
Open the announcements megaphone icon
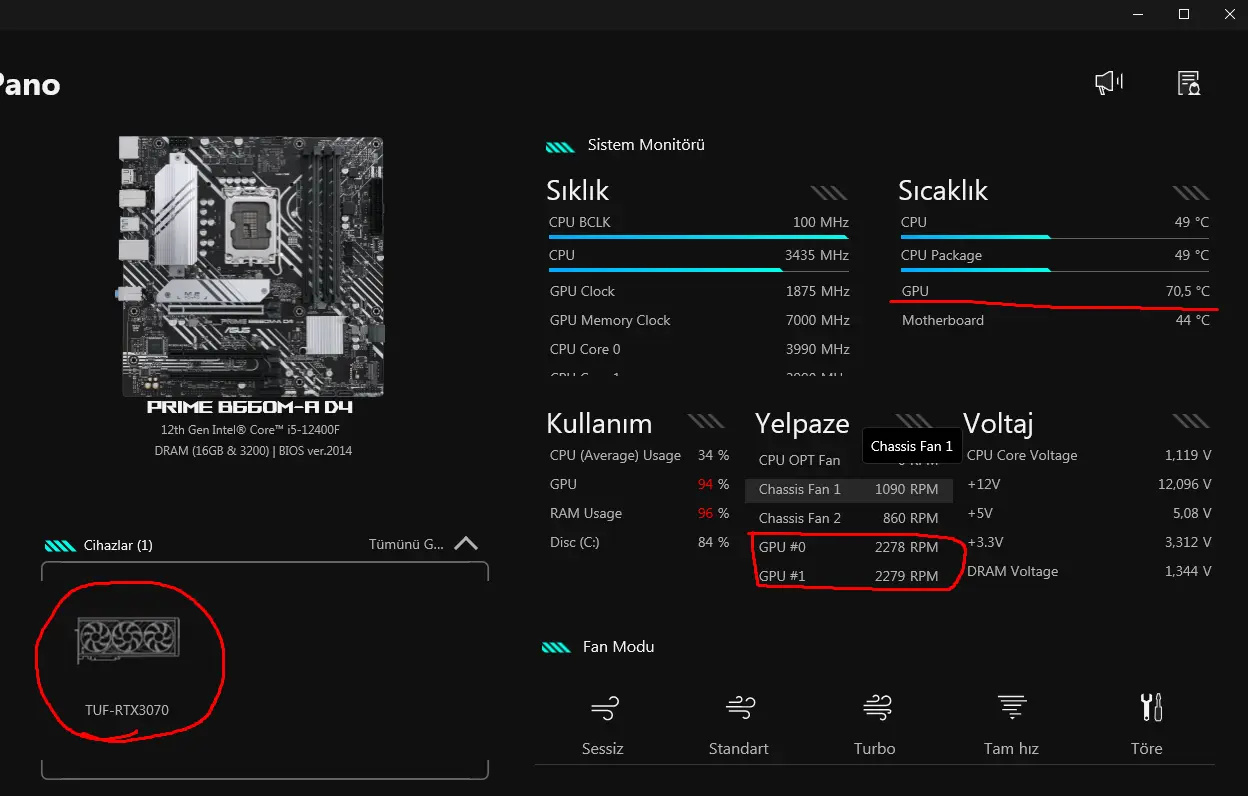1108,83
